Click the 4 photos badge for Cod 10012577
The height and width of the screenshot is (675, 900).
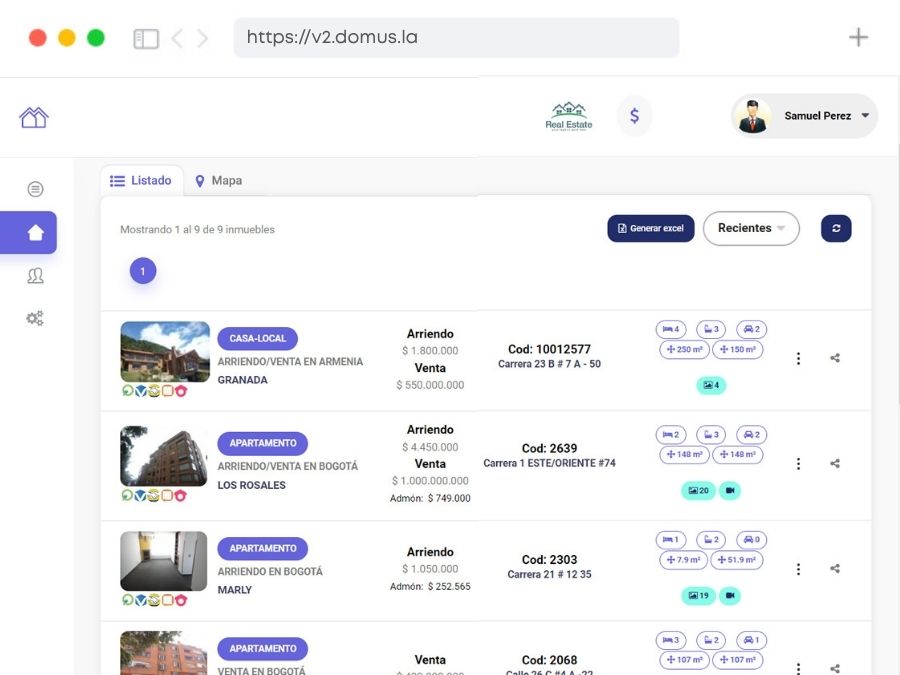tap(711, 385)
